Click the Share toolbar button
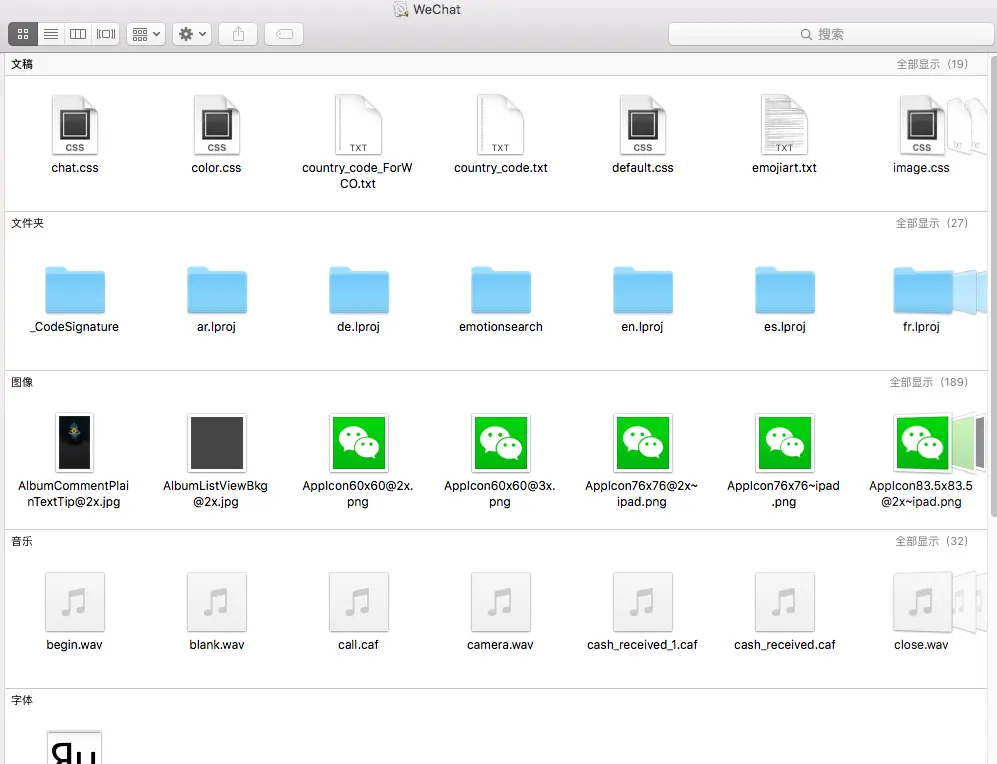Screen dimensions: 997x764 click(x=238, y=34)
